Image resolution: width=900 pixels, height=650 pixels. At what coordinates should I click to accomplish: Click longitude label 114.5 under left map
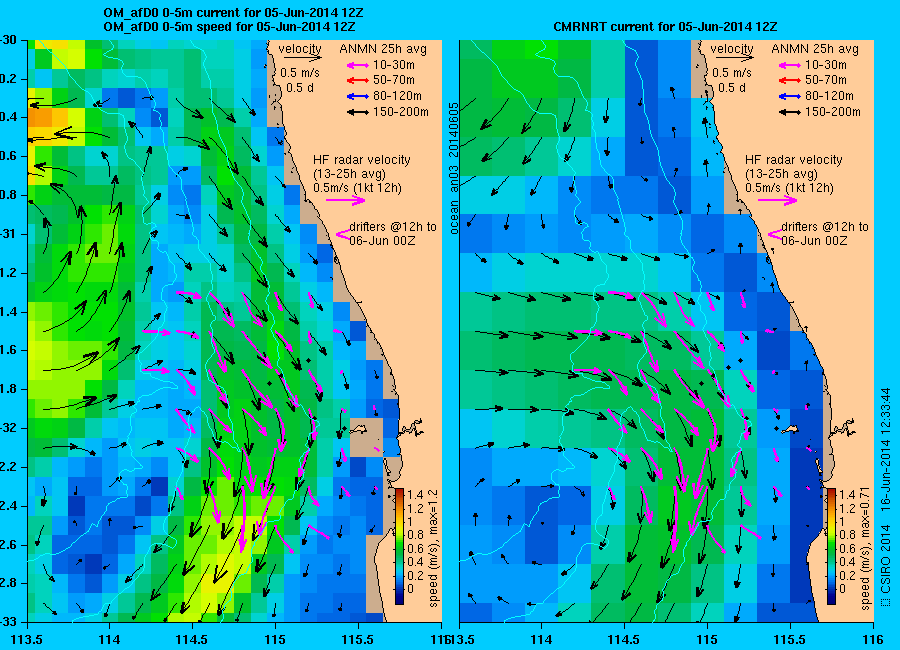(x=192, y=639)
